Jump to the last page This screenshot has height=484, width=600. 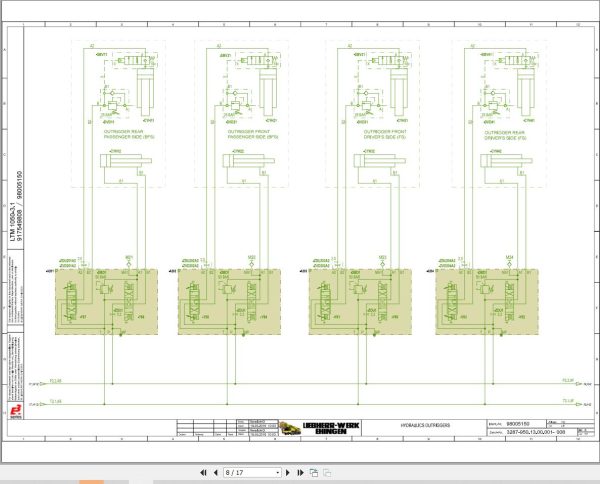coord(300,473)
